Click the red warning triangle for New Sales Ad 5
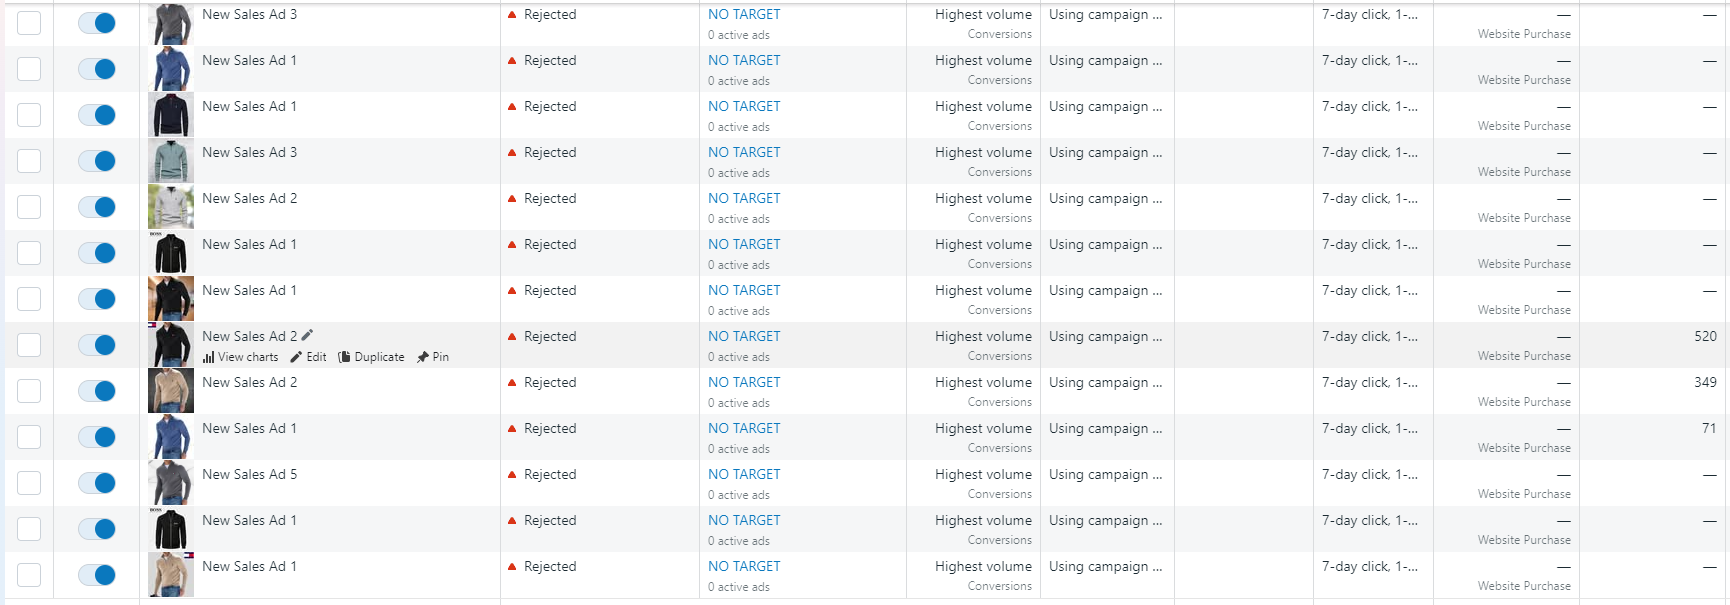This screenshot has height=605, width=1730. 512,474
